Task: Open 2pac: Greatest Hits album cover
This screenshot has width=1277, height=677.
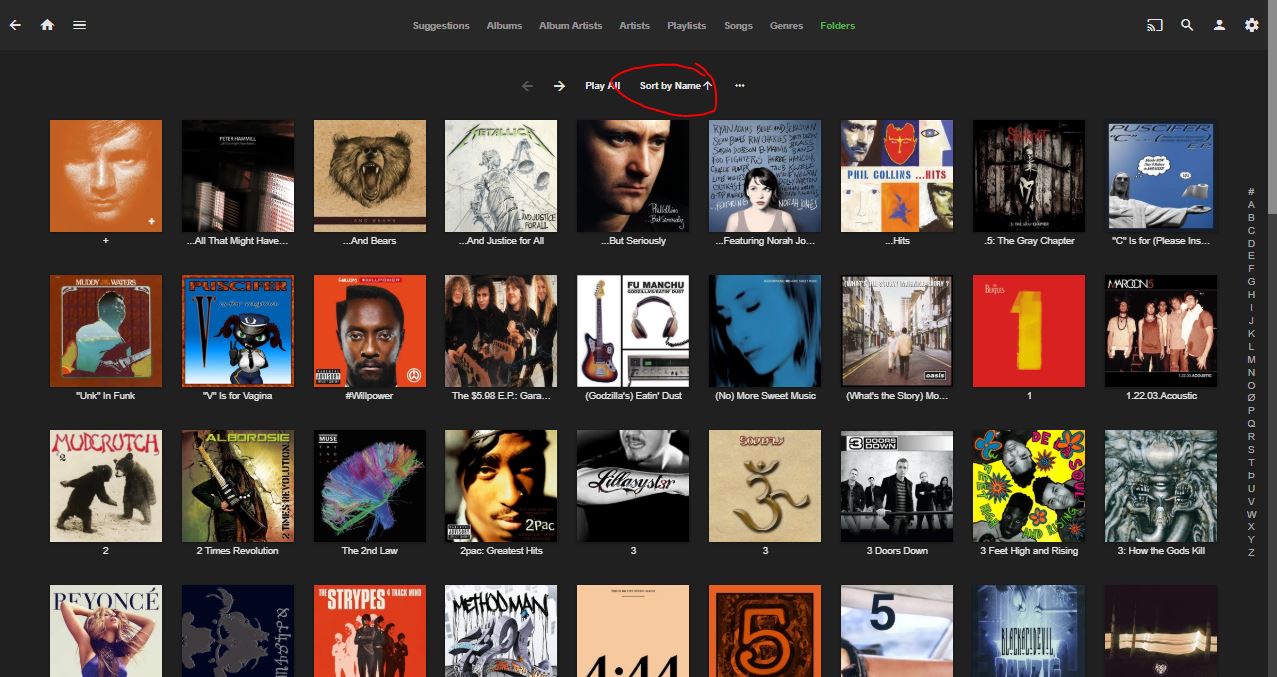Action: point(501,486)
